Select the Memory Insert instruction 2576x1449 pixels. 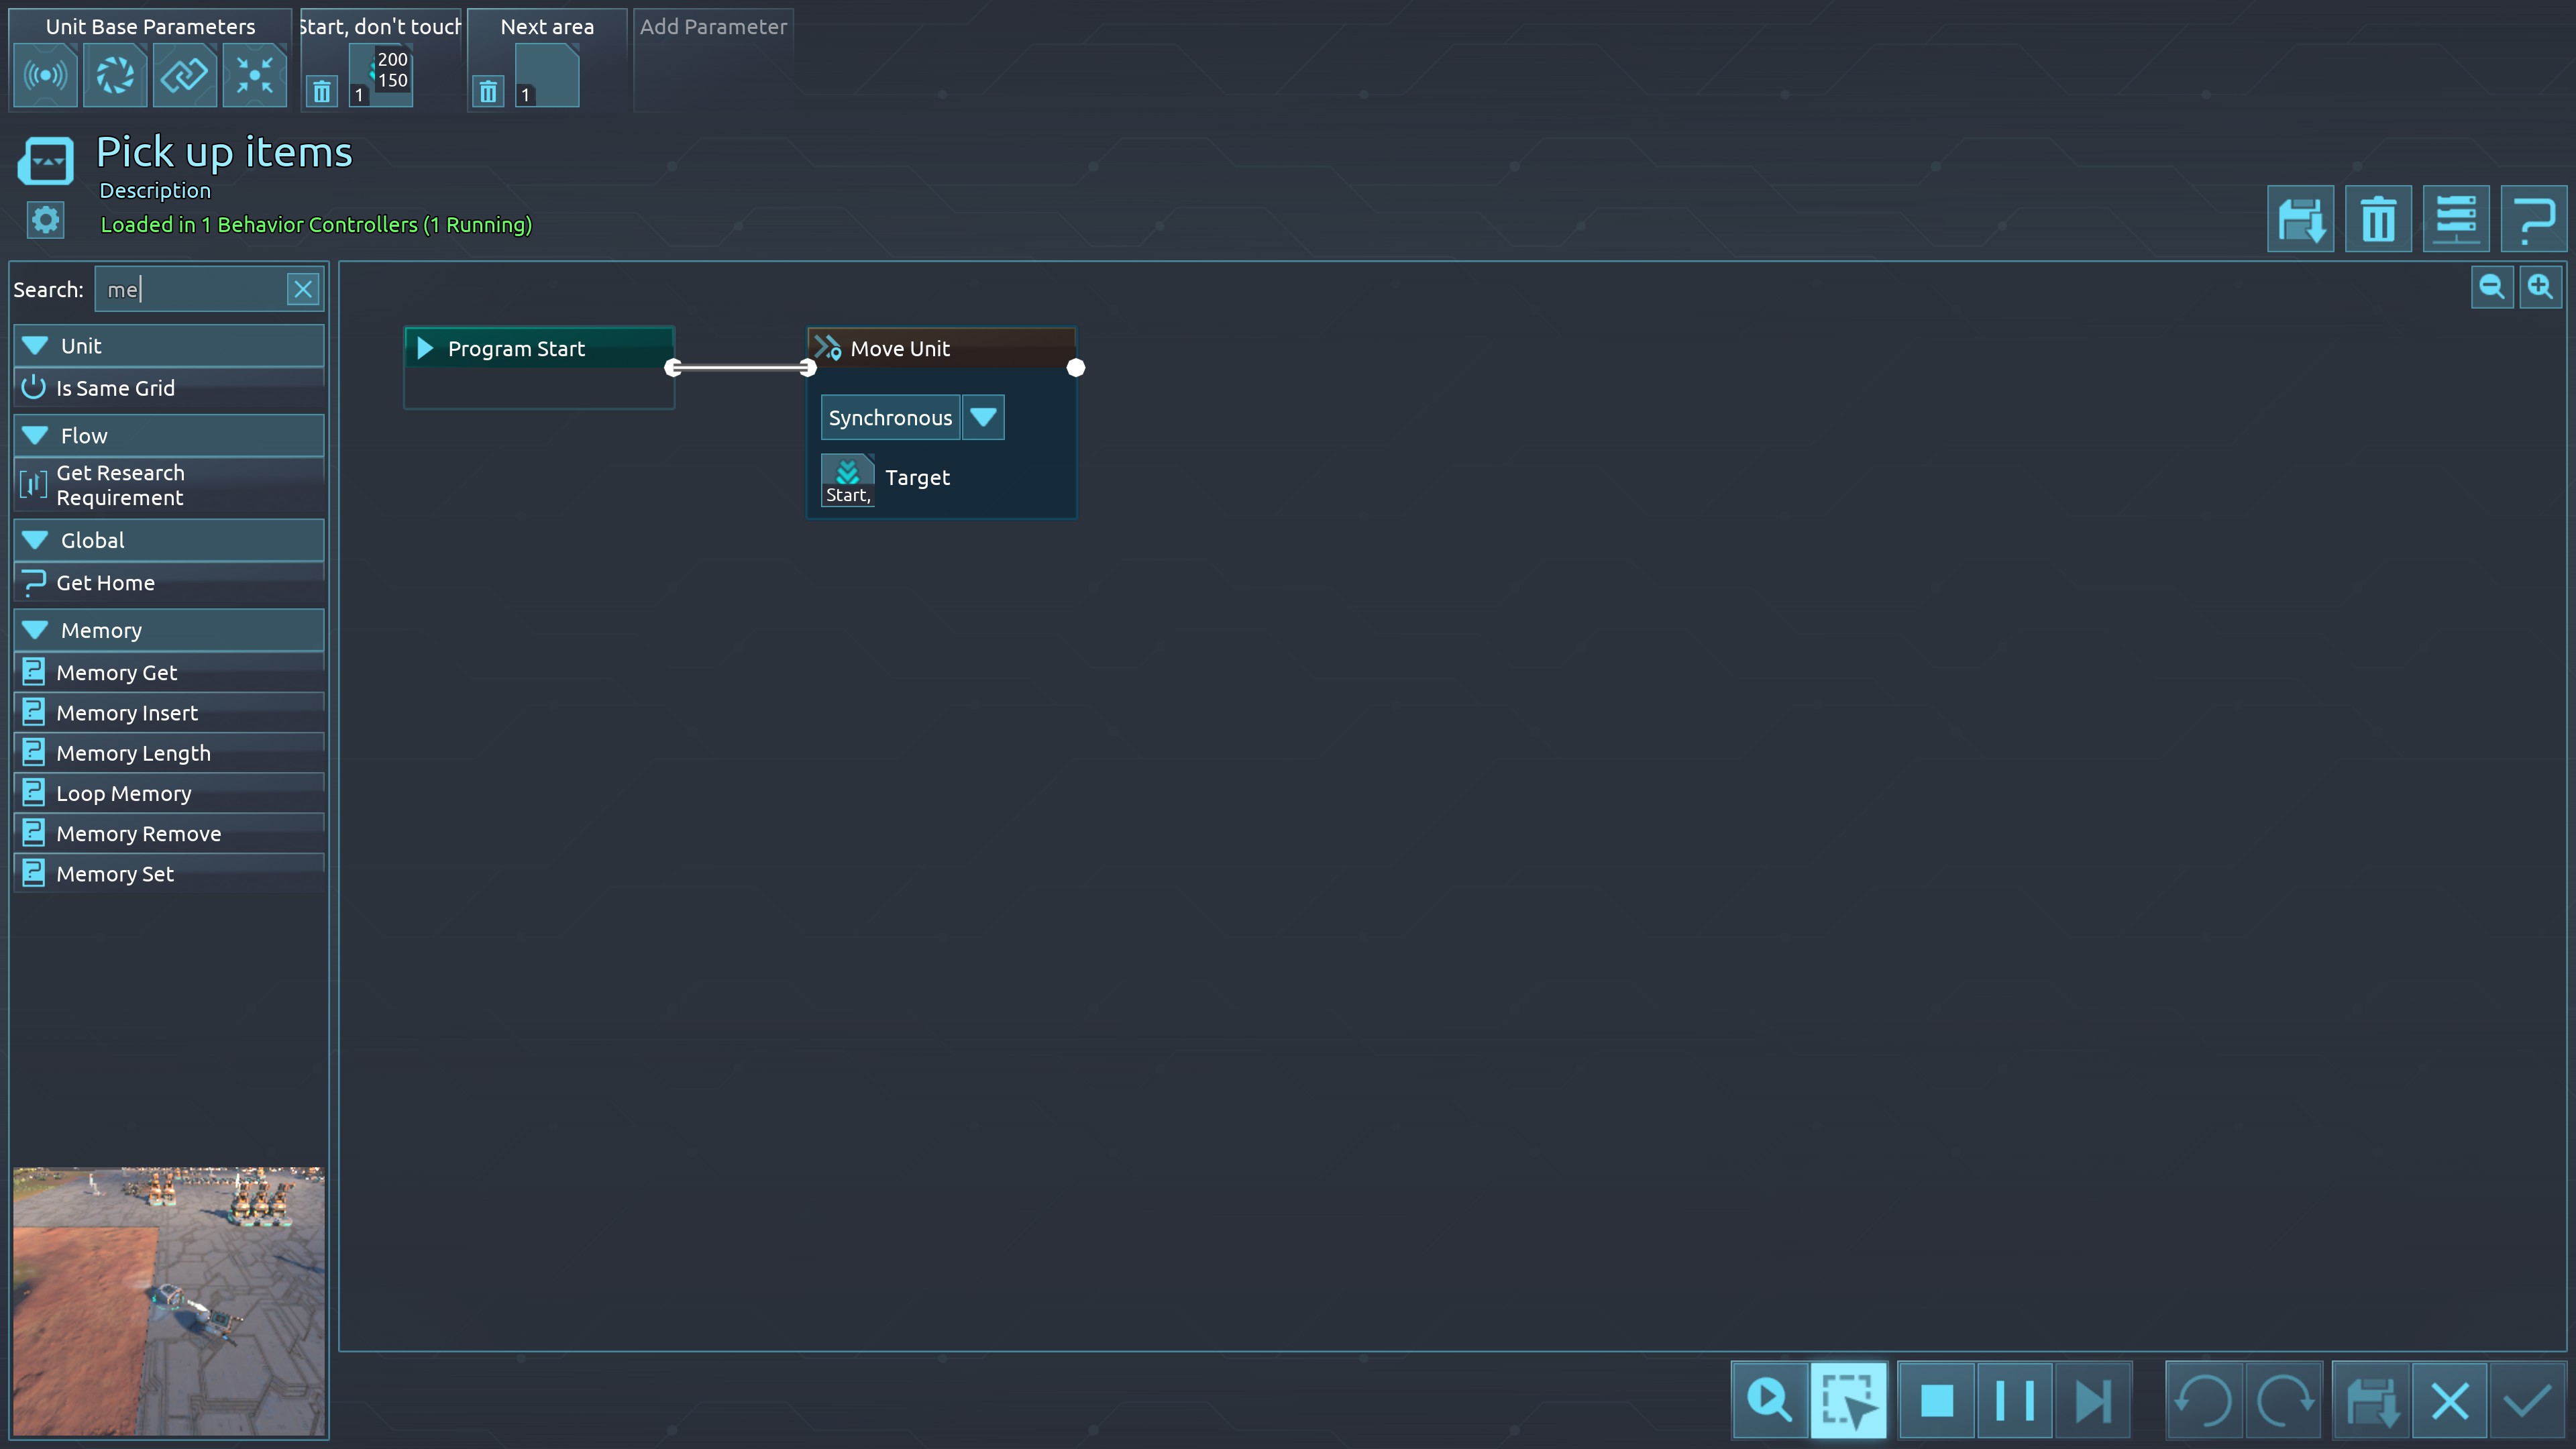[x=127, y=713]
